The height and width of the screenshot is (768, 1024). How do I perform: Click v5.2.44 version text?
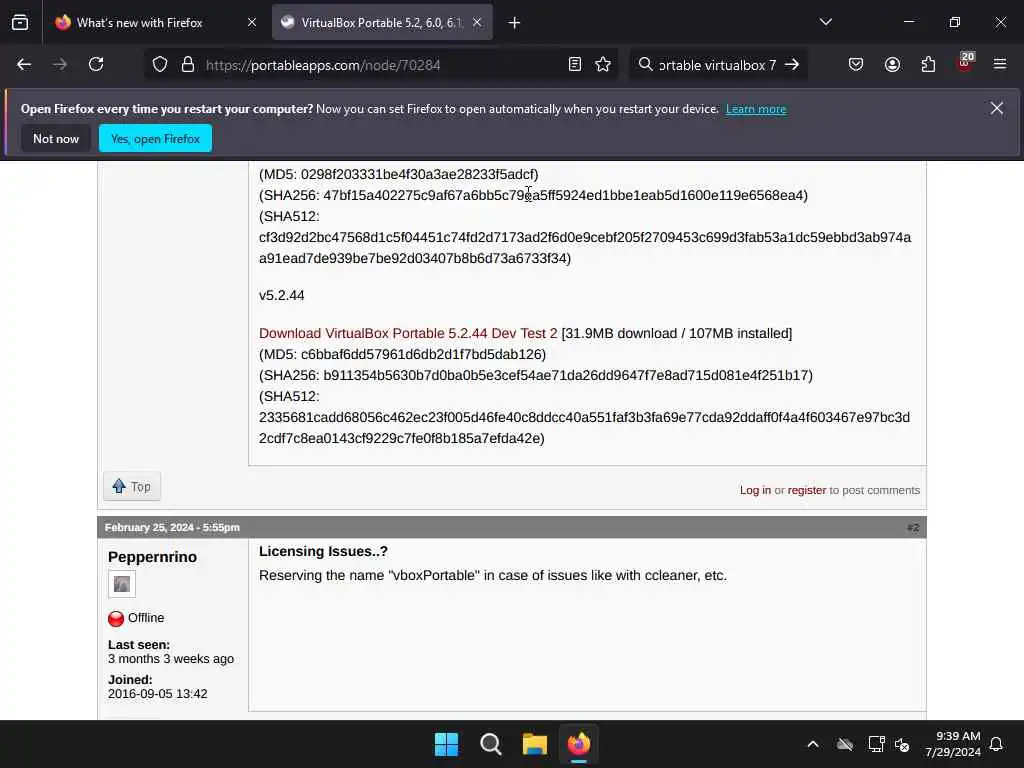pos(281,295)
